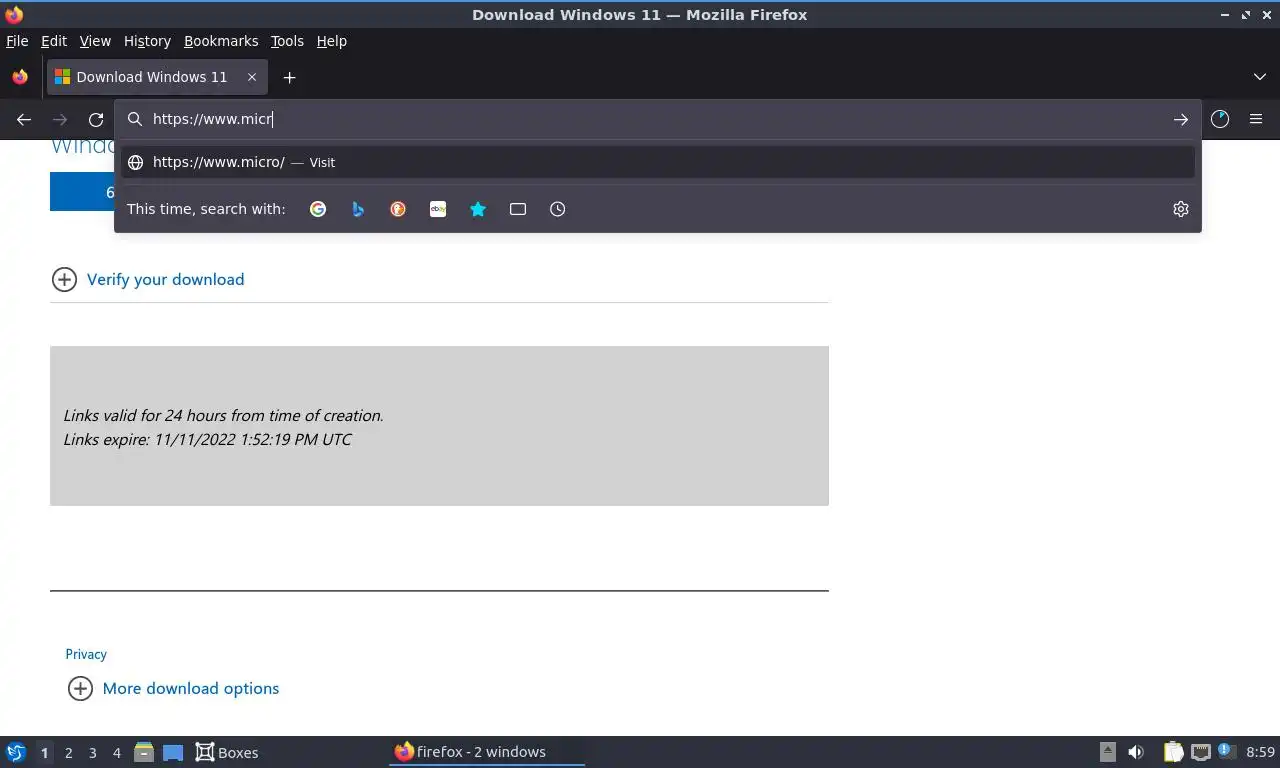Search open tabs using the tab icon
The width and height of the screenshot is (1280, 768).
(x=518, y=209)
